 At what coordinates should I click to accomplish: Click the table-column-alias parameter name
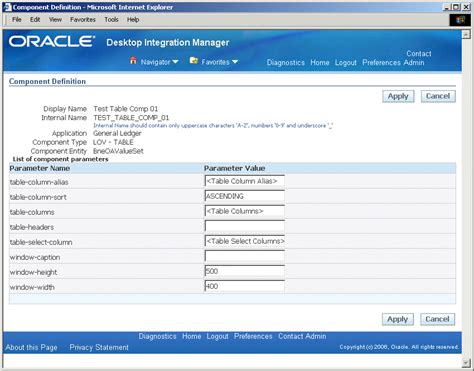(x=39, y=182)
